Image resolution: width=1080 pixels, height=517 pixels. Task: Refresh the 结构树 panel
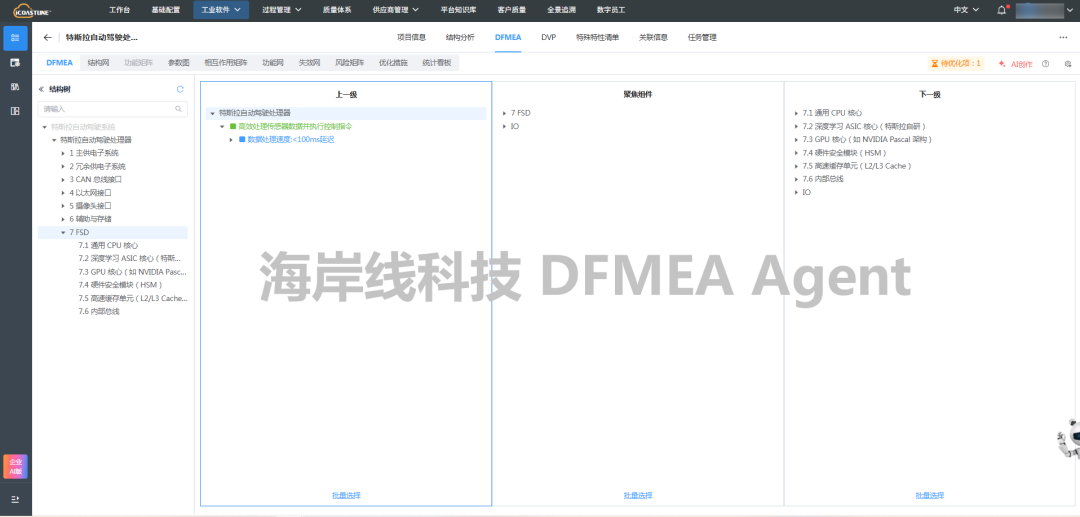180,89
